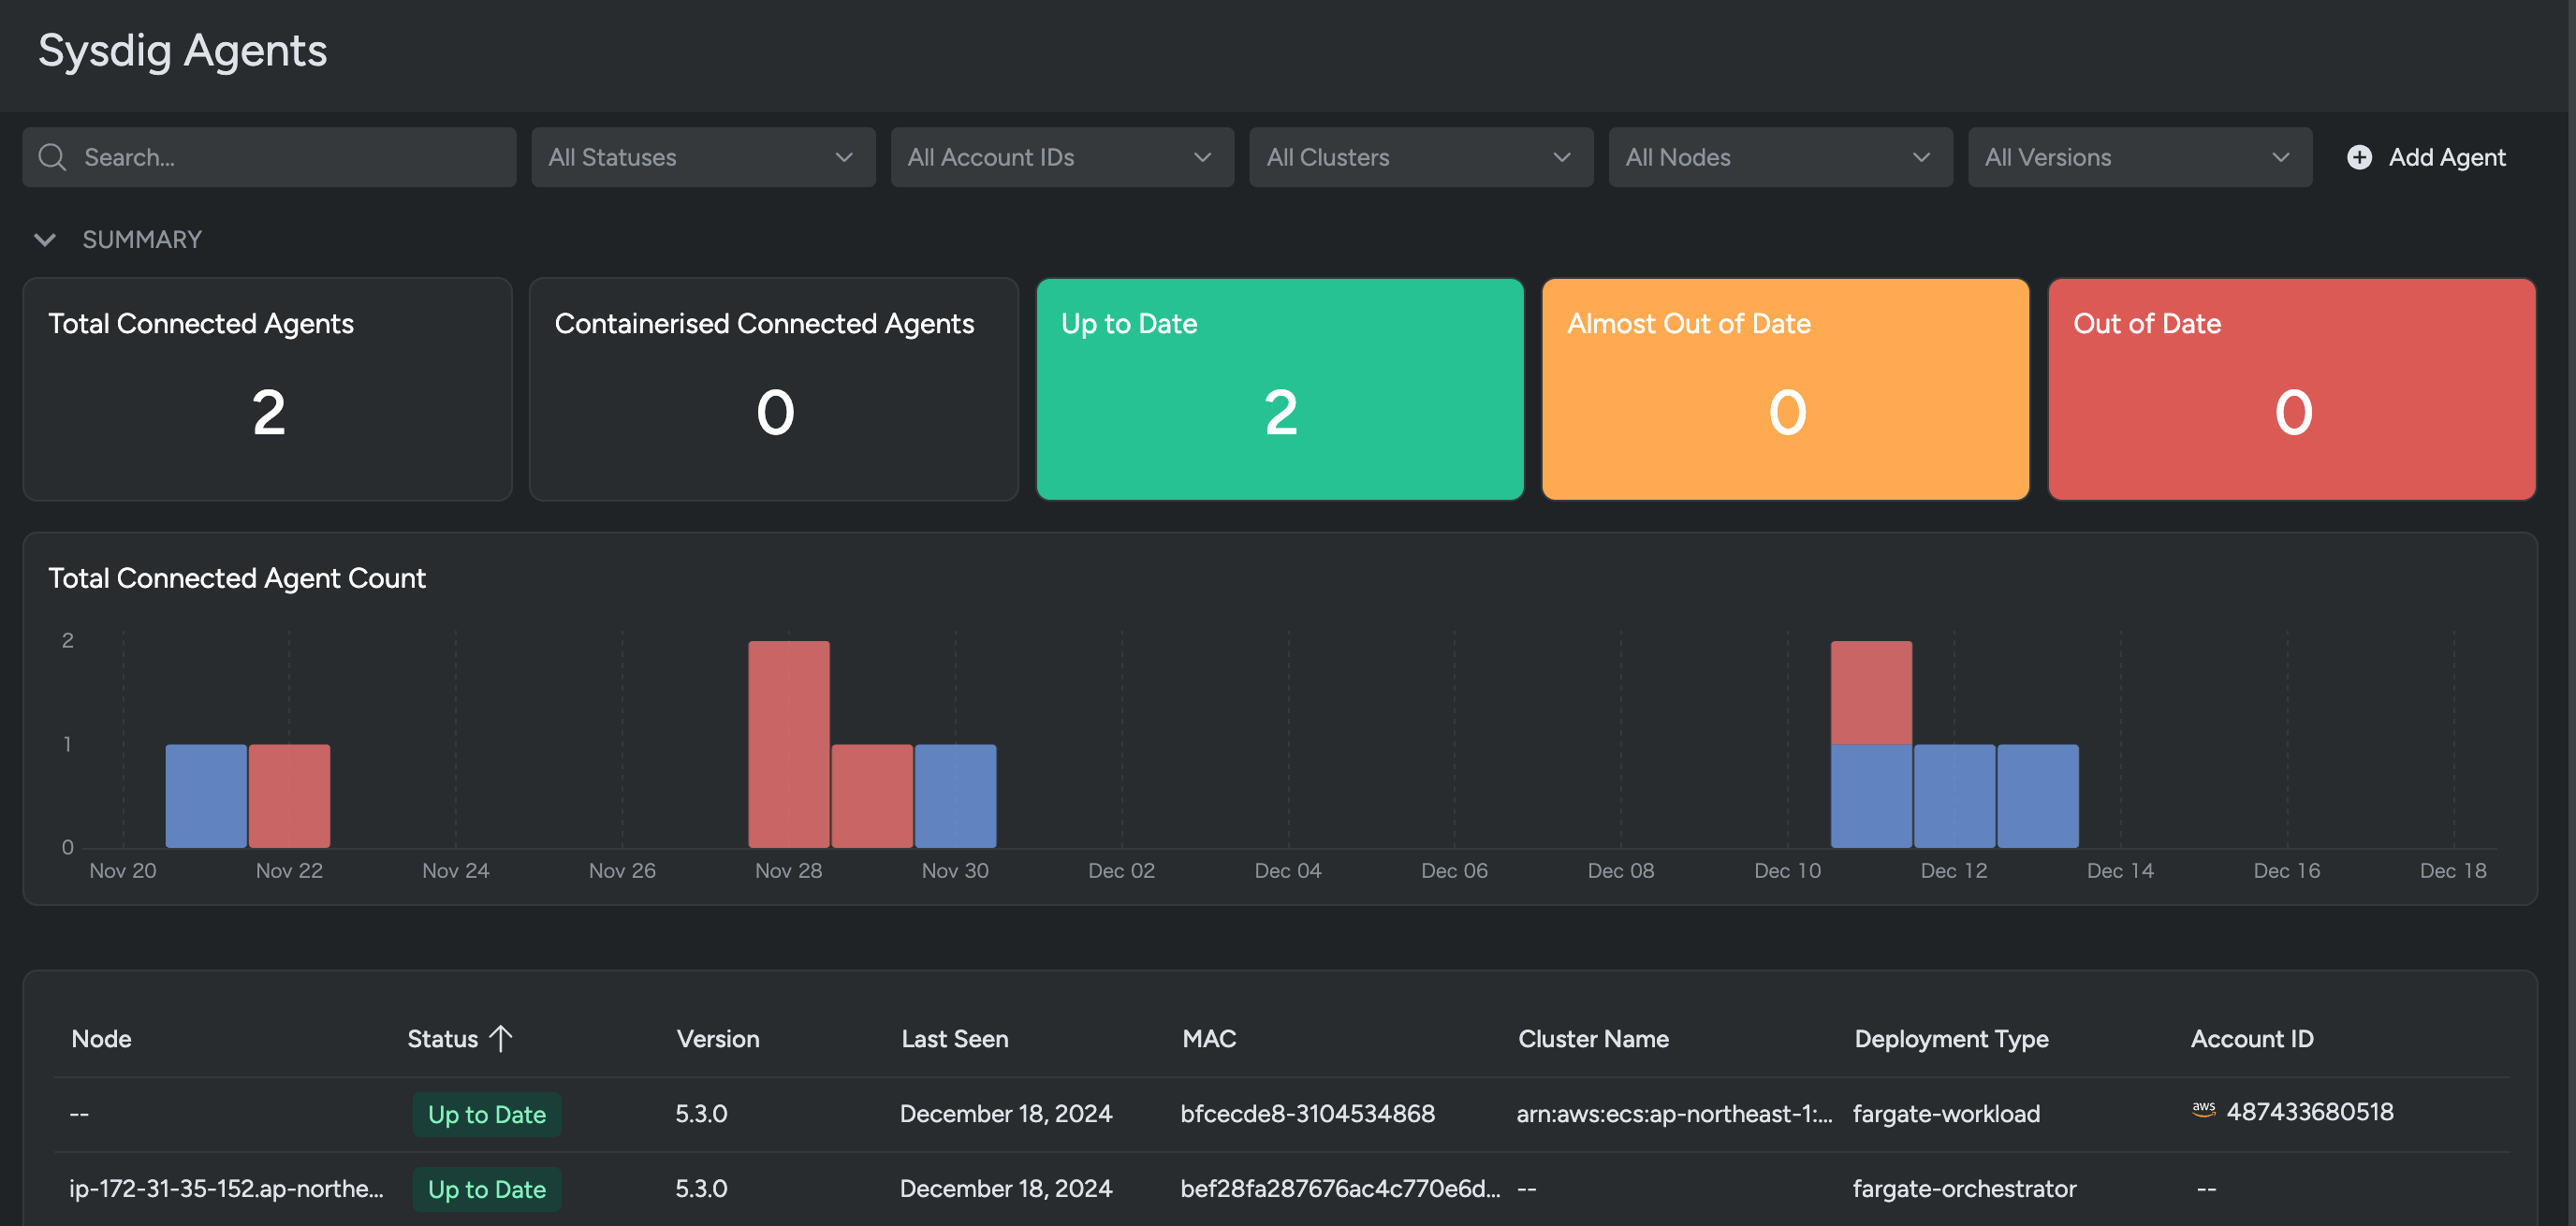This screenshot has height=1226, width=2576.
Task: Sort table by Last Seen column header
Action: [954, 1038]
